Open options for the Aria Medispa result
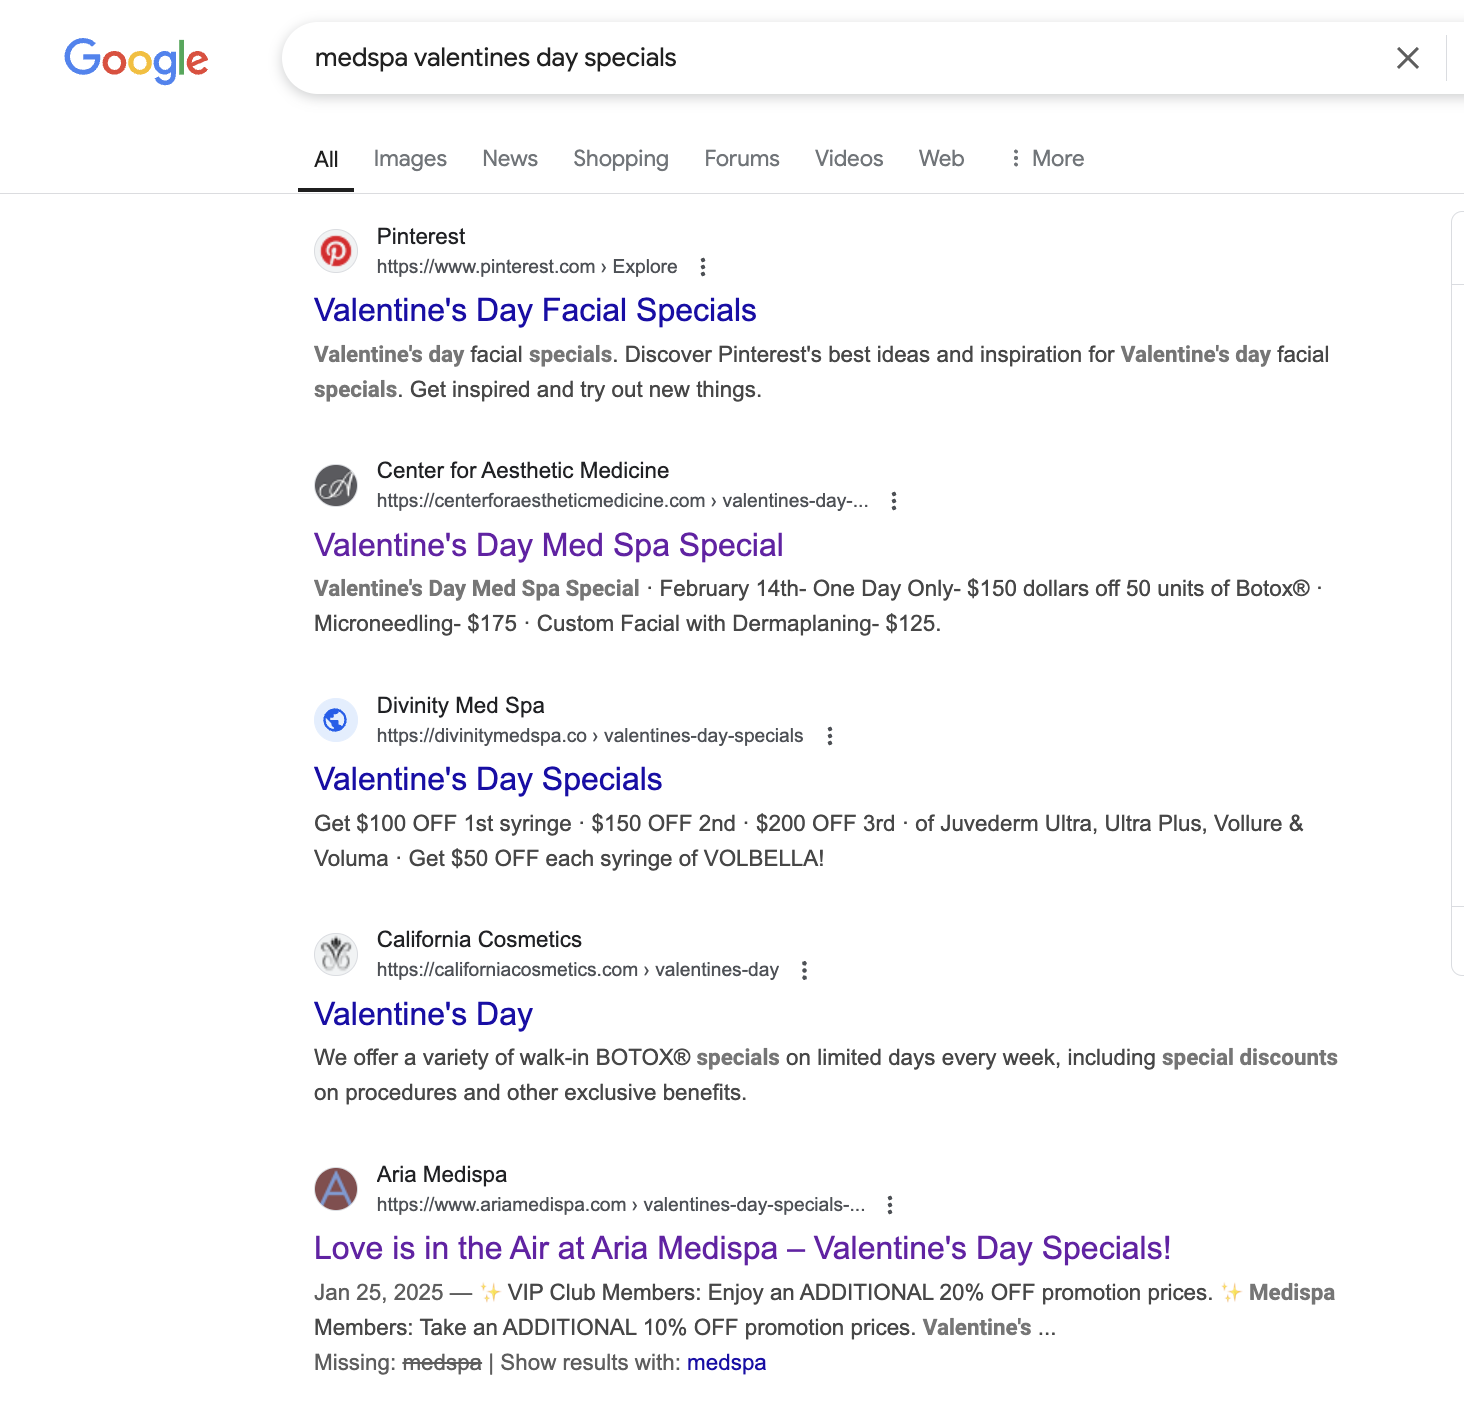The width and height of the screenshot is (1464, 1422). point(889,1205)
